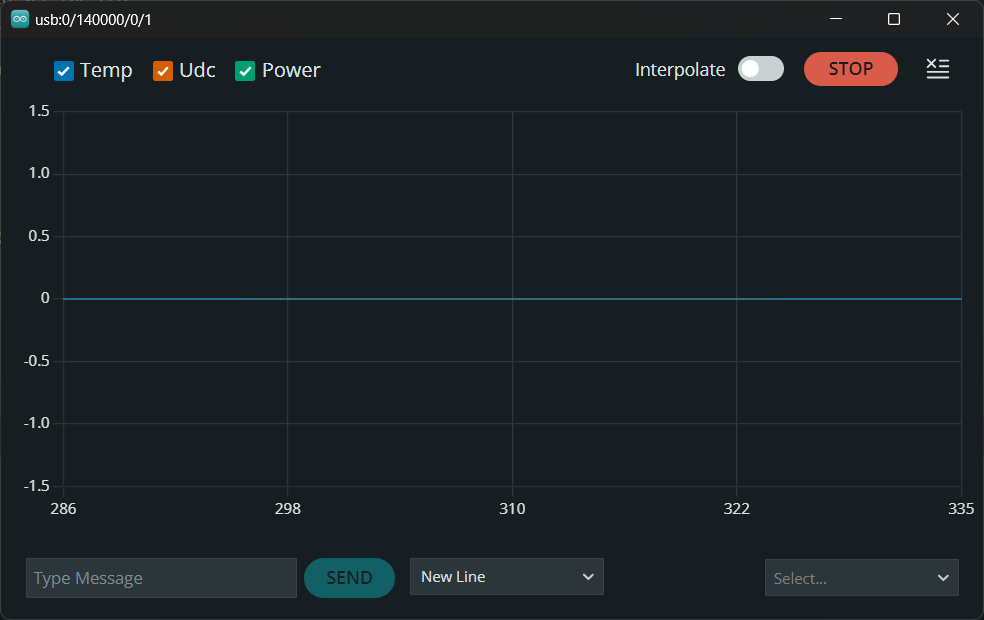The image size is (984, 620).
Task: Clear the plot using the clear-lines icon
Action: [937, 69]
